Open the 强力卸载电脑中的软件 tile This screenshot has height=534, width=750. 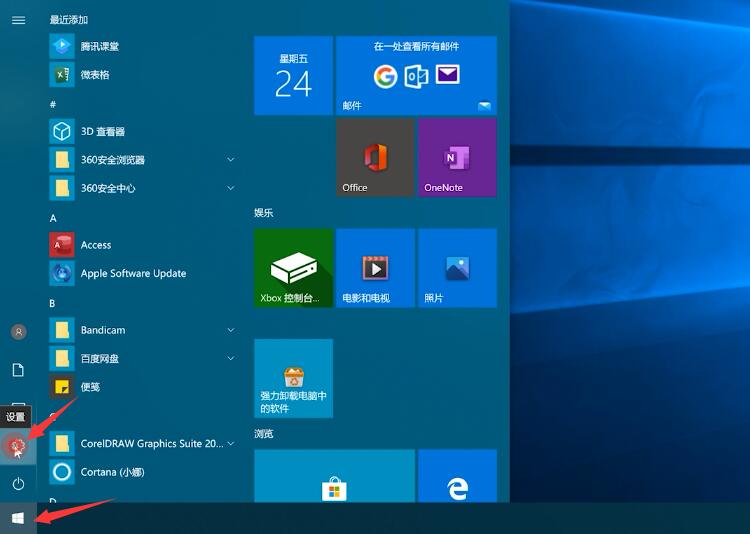click(x=293, y=378)
